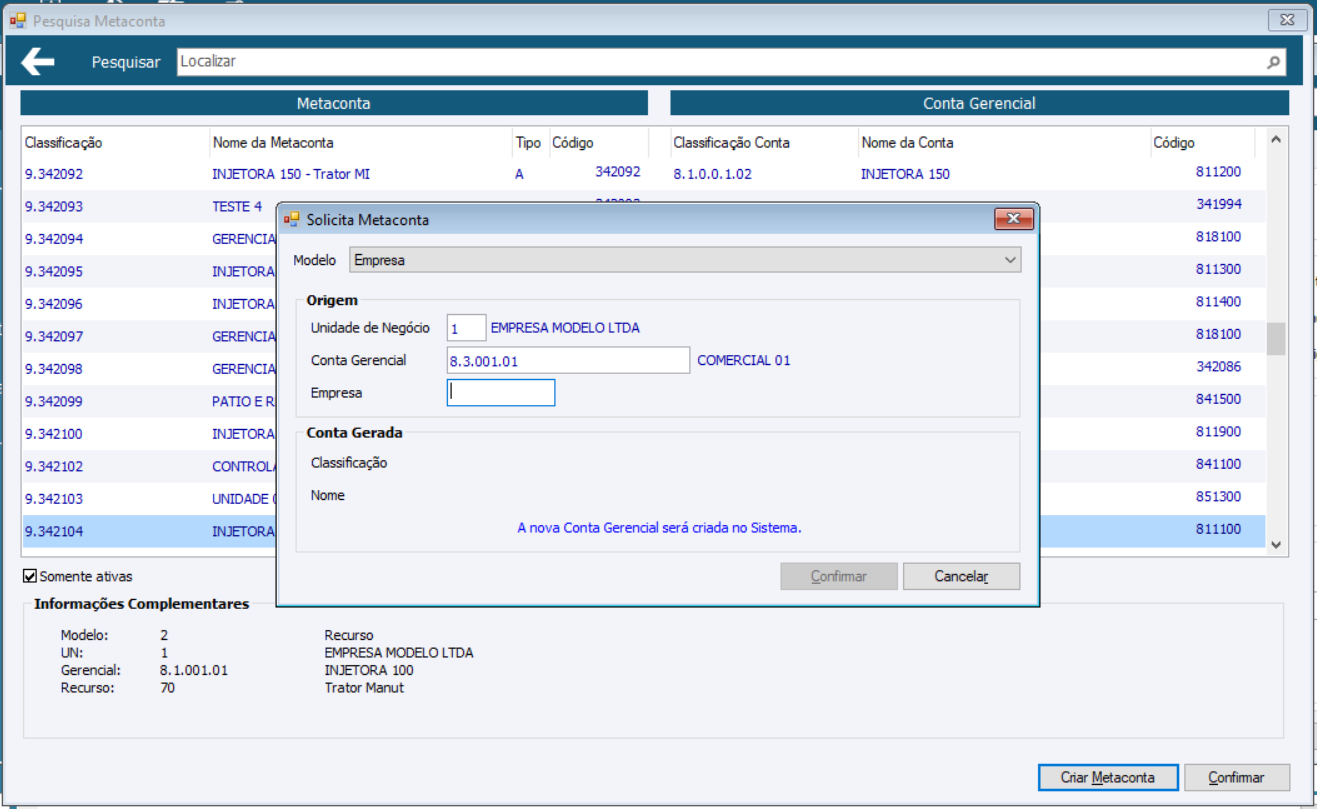Click the vertical scrollbar thumb of table
The image size is (1317, 809).
click(1276, 339)
